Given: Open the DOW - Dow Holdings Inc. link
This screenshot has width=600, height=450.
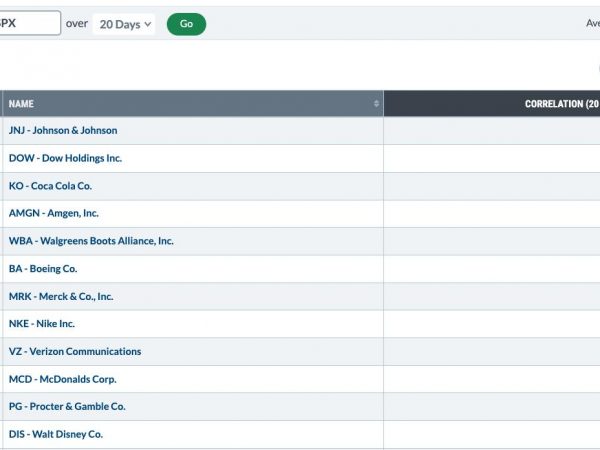Looking at the screenshot, I should tap(65, 158).
